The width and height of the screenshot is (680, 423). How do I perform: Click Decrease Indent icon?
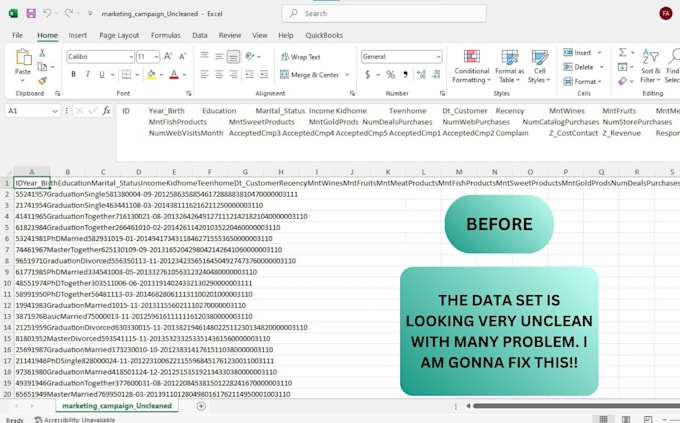[x=249, y=75]
